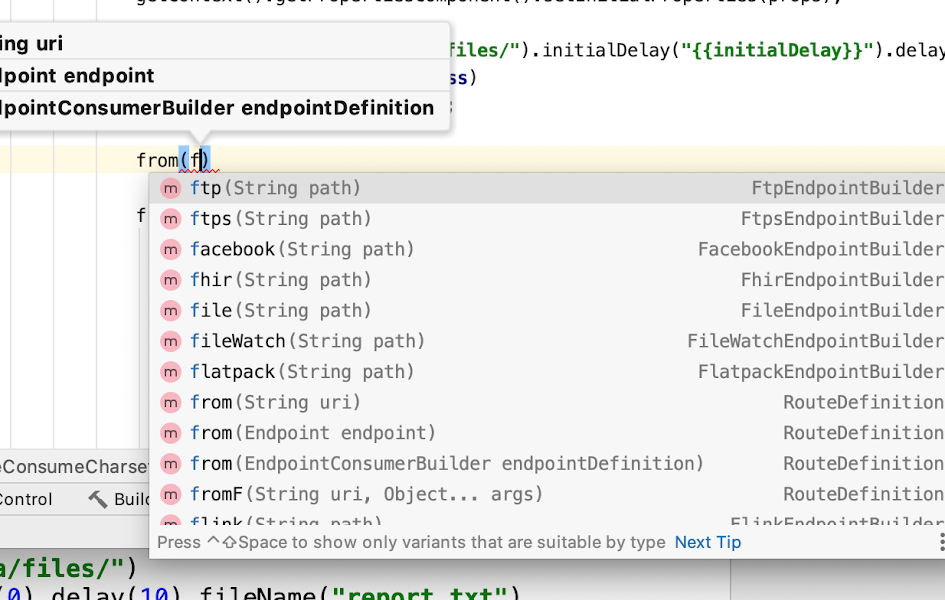Select ftp(String path) completion suggestion
Viewport: 945px width, 600px height.
276,188
